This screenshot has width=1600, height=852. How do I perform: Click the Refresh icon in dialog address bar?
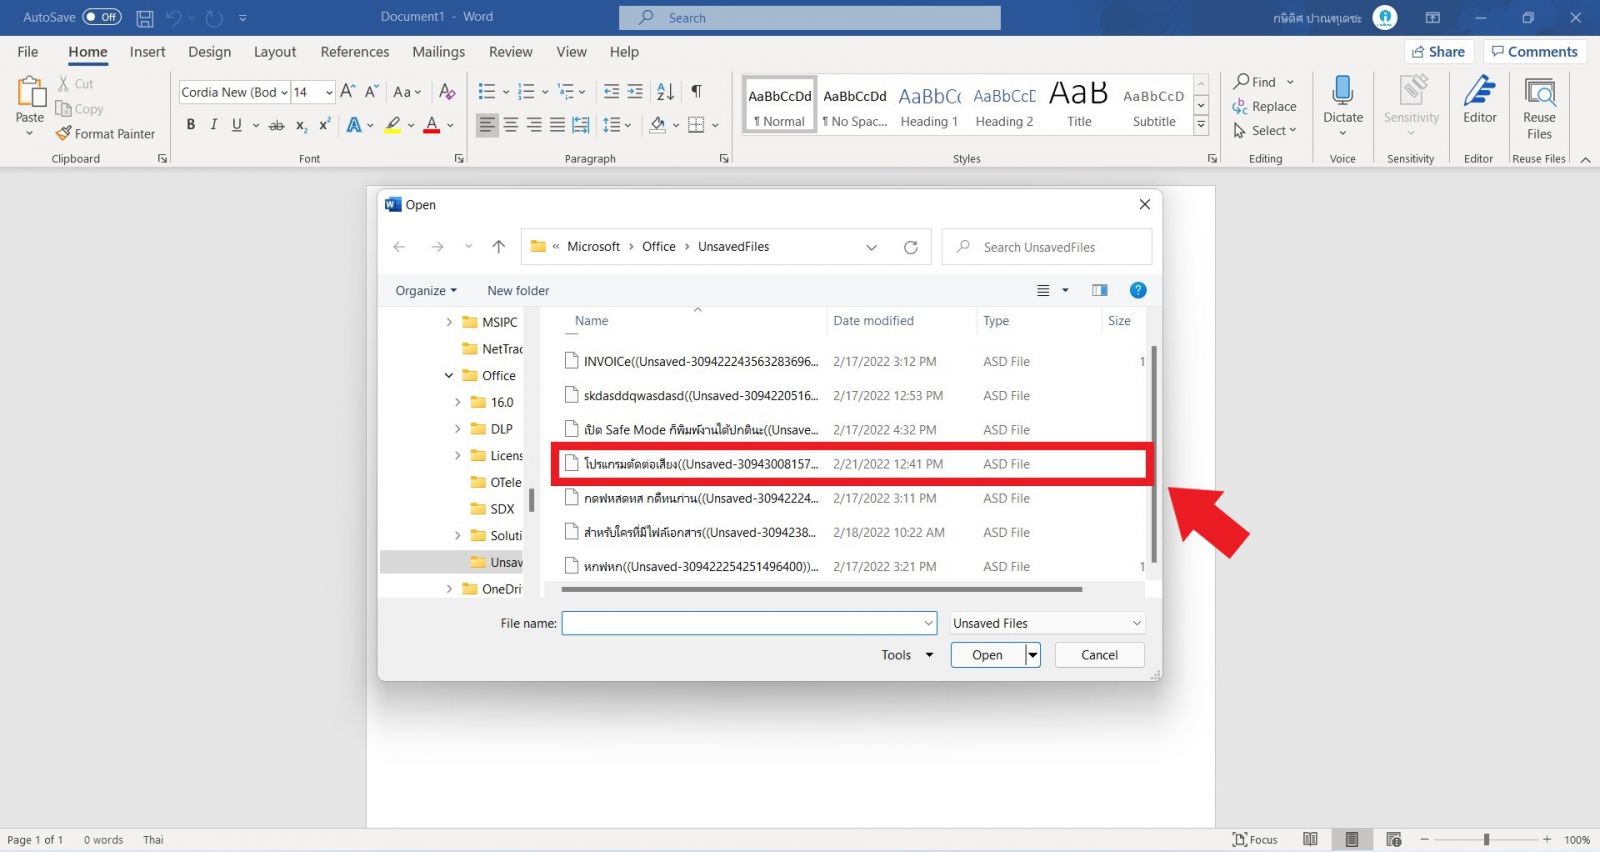tap(910, 247)
